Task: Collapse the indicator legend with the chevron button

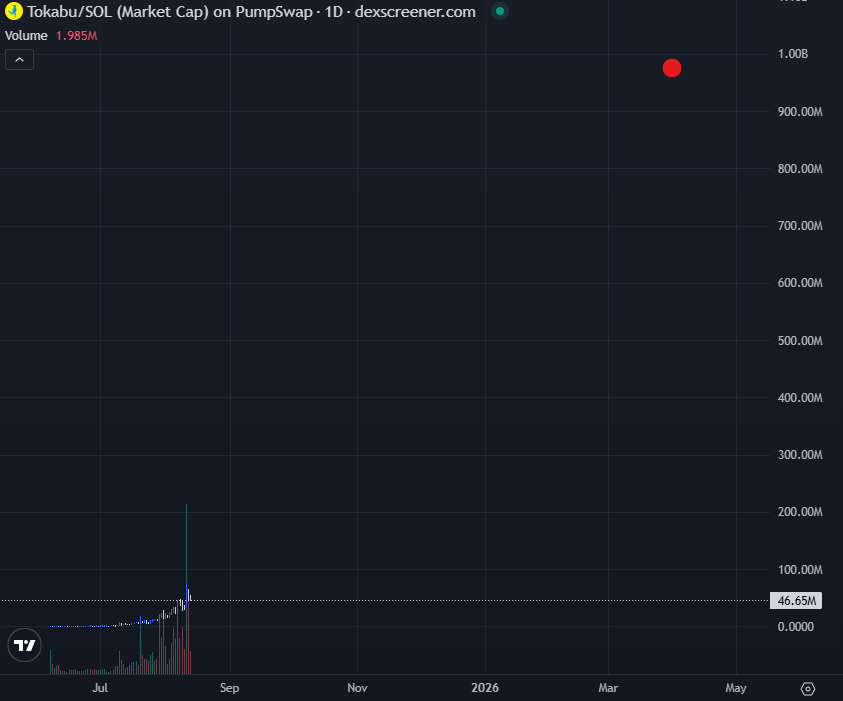Action: [x=19, y=60]
